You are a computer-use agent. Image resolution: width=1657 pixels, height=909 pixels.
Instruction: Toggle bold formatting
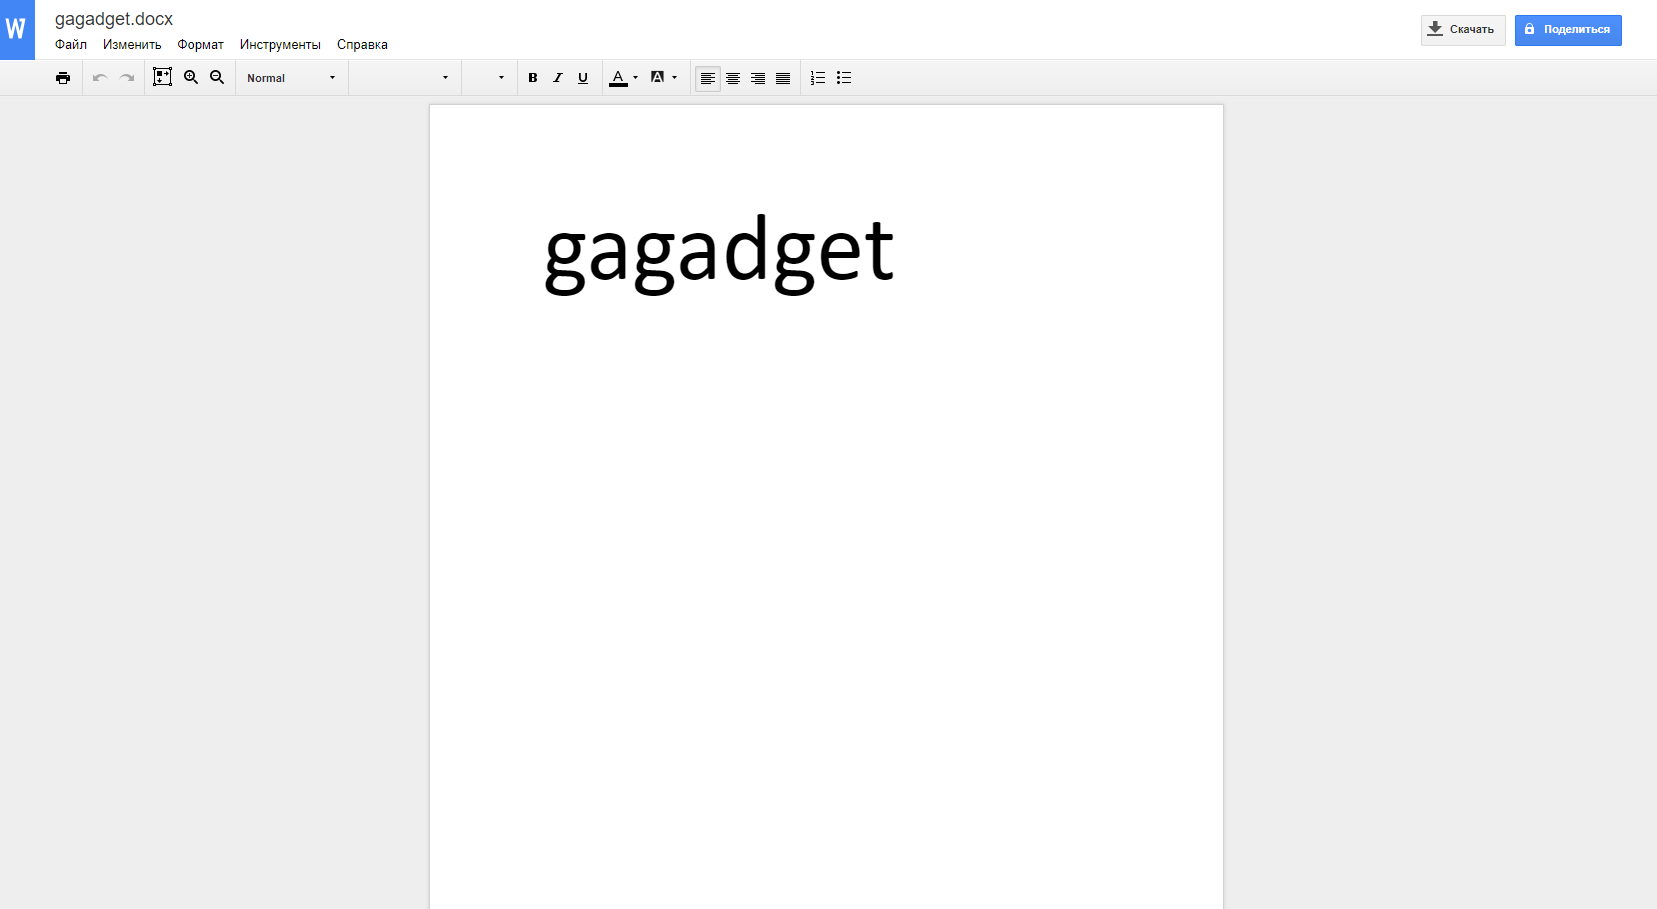(x=533, y=78)
